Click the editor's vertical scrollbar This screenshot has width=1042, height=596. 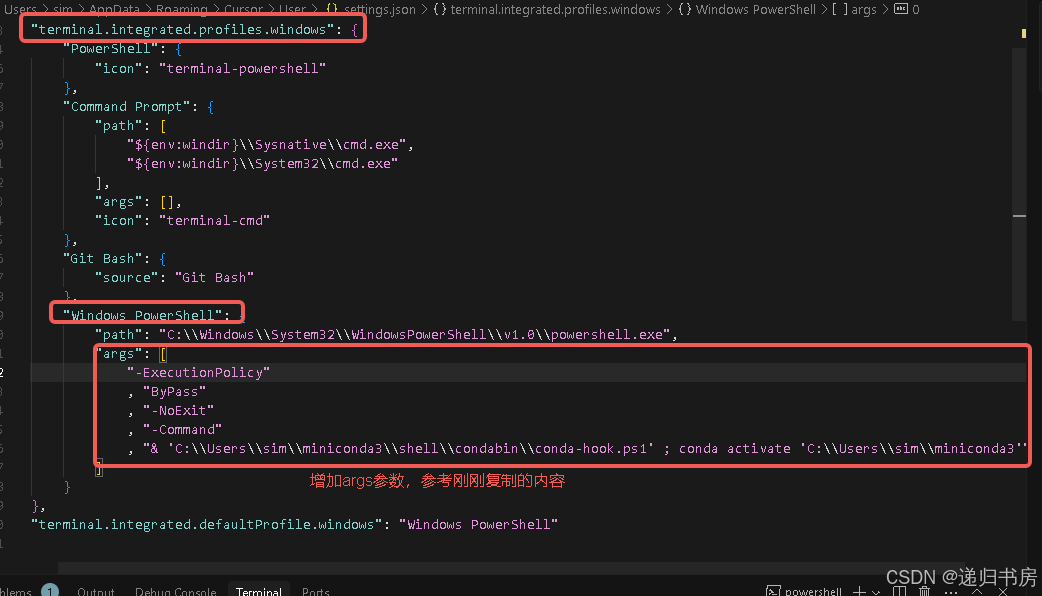coord(1020,183)
